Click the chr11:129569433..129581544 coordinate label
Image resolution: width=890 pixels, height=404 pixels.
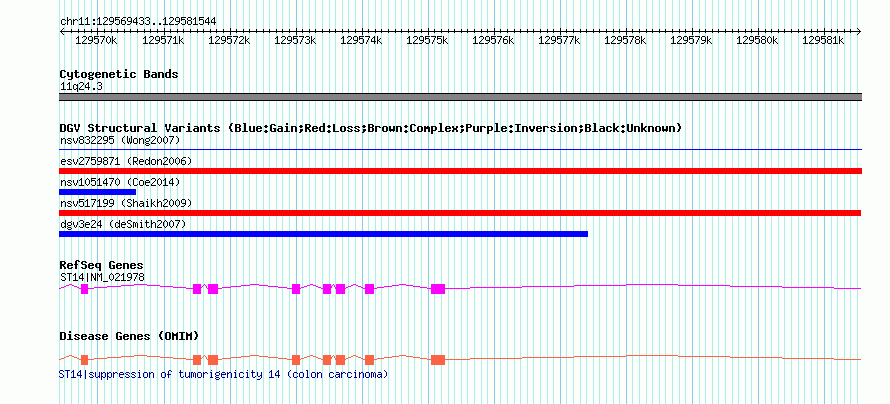(138, 21)
